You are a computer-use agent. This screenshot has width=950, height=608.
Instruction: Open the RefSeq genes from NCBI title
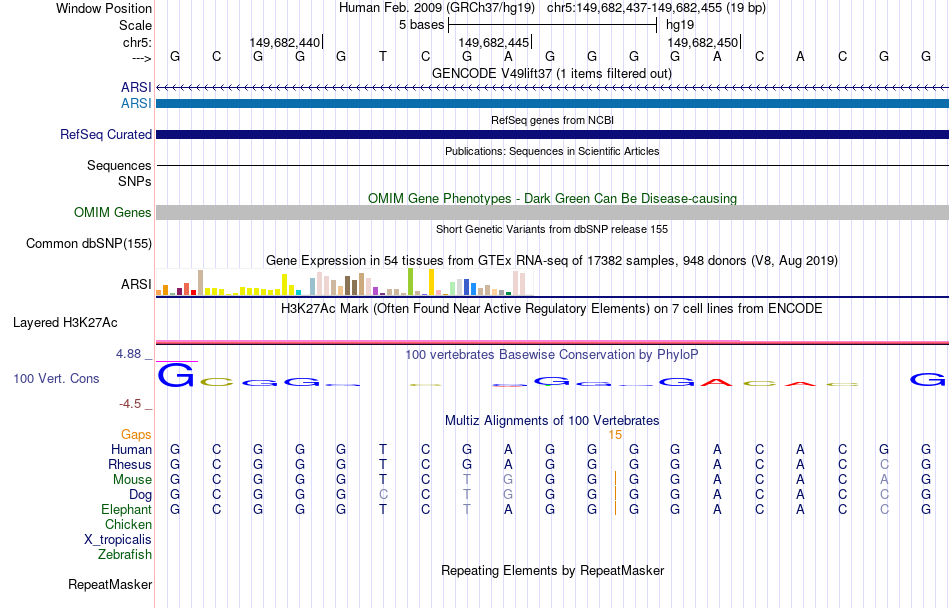pyautogui.click(x=552, y=120)
